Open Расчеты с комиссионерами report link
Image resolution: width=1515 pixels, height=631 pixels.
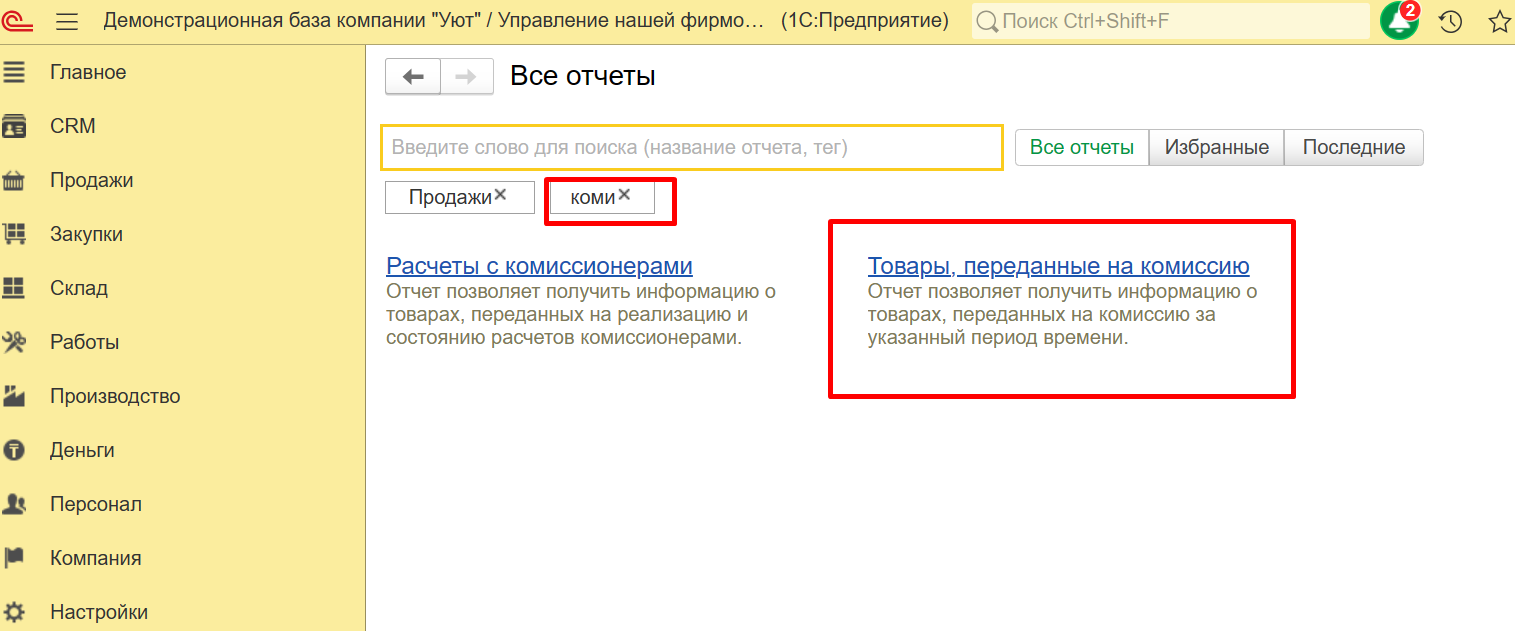pyautogui.click(x=539, y=266)
